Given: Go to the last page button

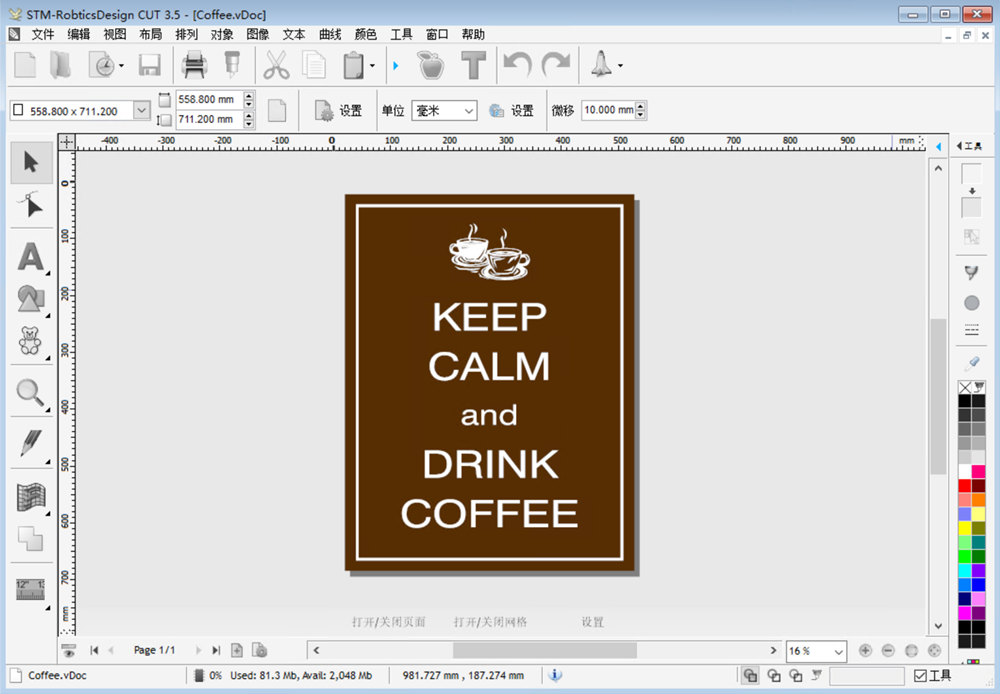Looking at the screenshot, I should coord(216,651).
